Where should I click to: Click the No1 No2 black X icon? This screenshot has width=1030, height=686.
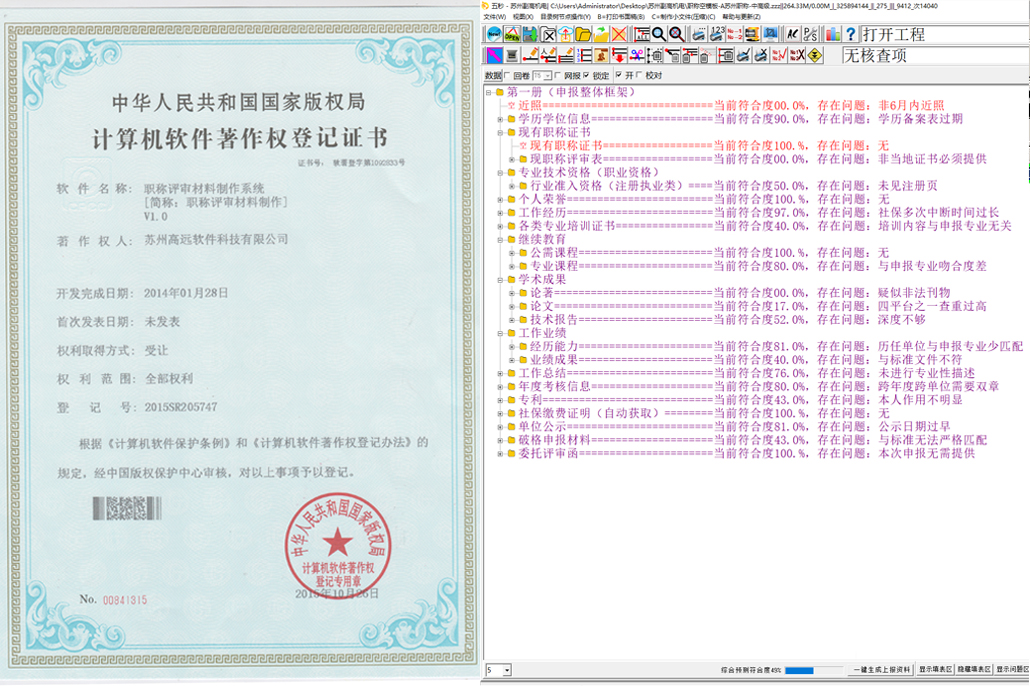(797, 55)
